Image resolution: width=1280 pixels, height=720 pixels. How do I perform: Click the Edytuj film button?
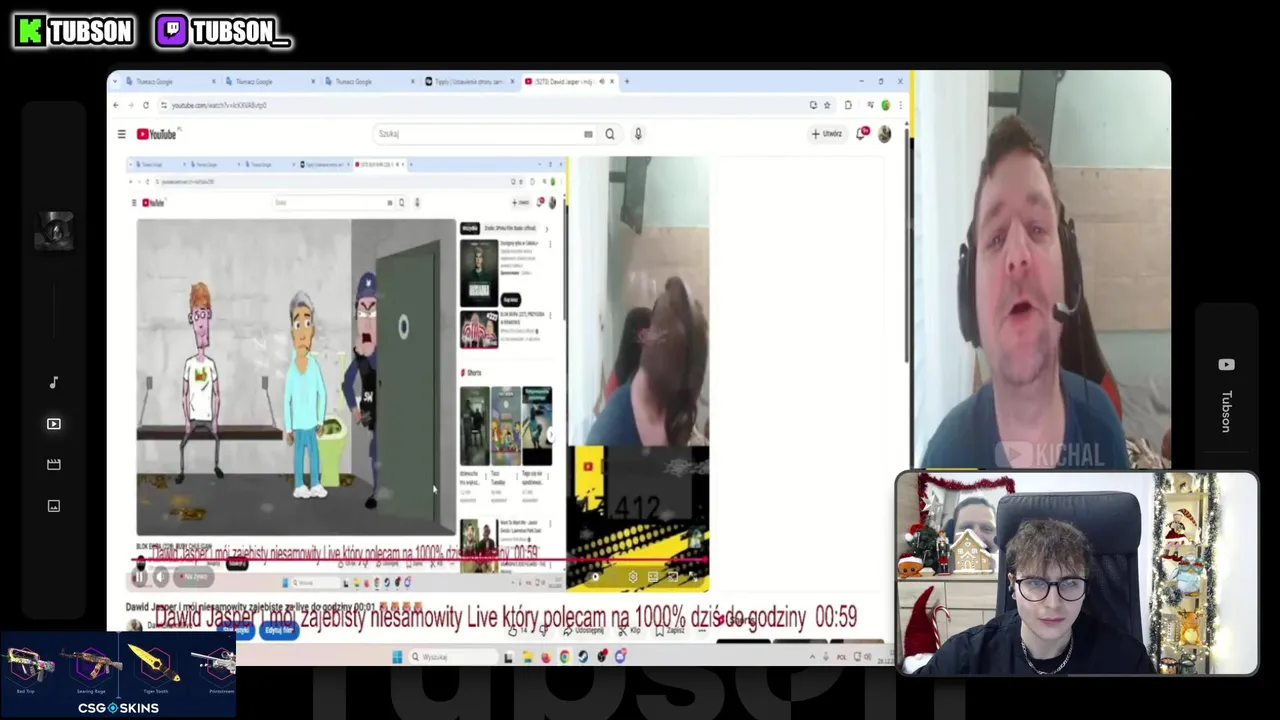tap(279, 631)
